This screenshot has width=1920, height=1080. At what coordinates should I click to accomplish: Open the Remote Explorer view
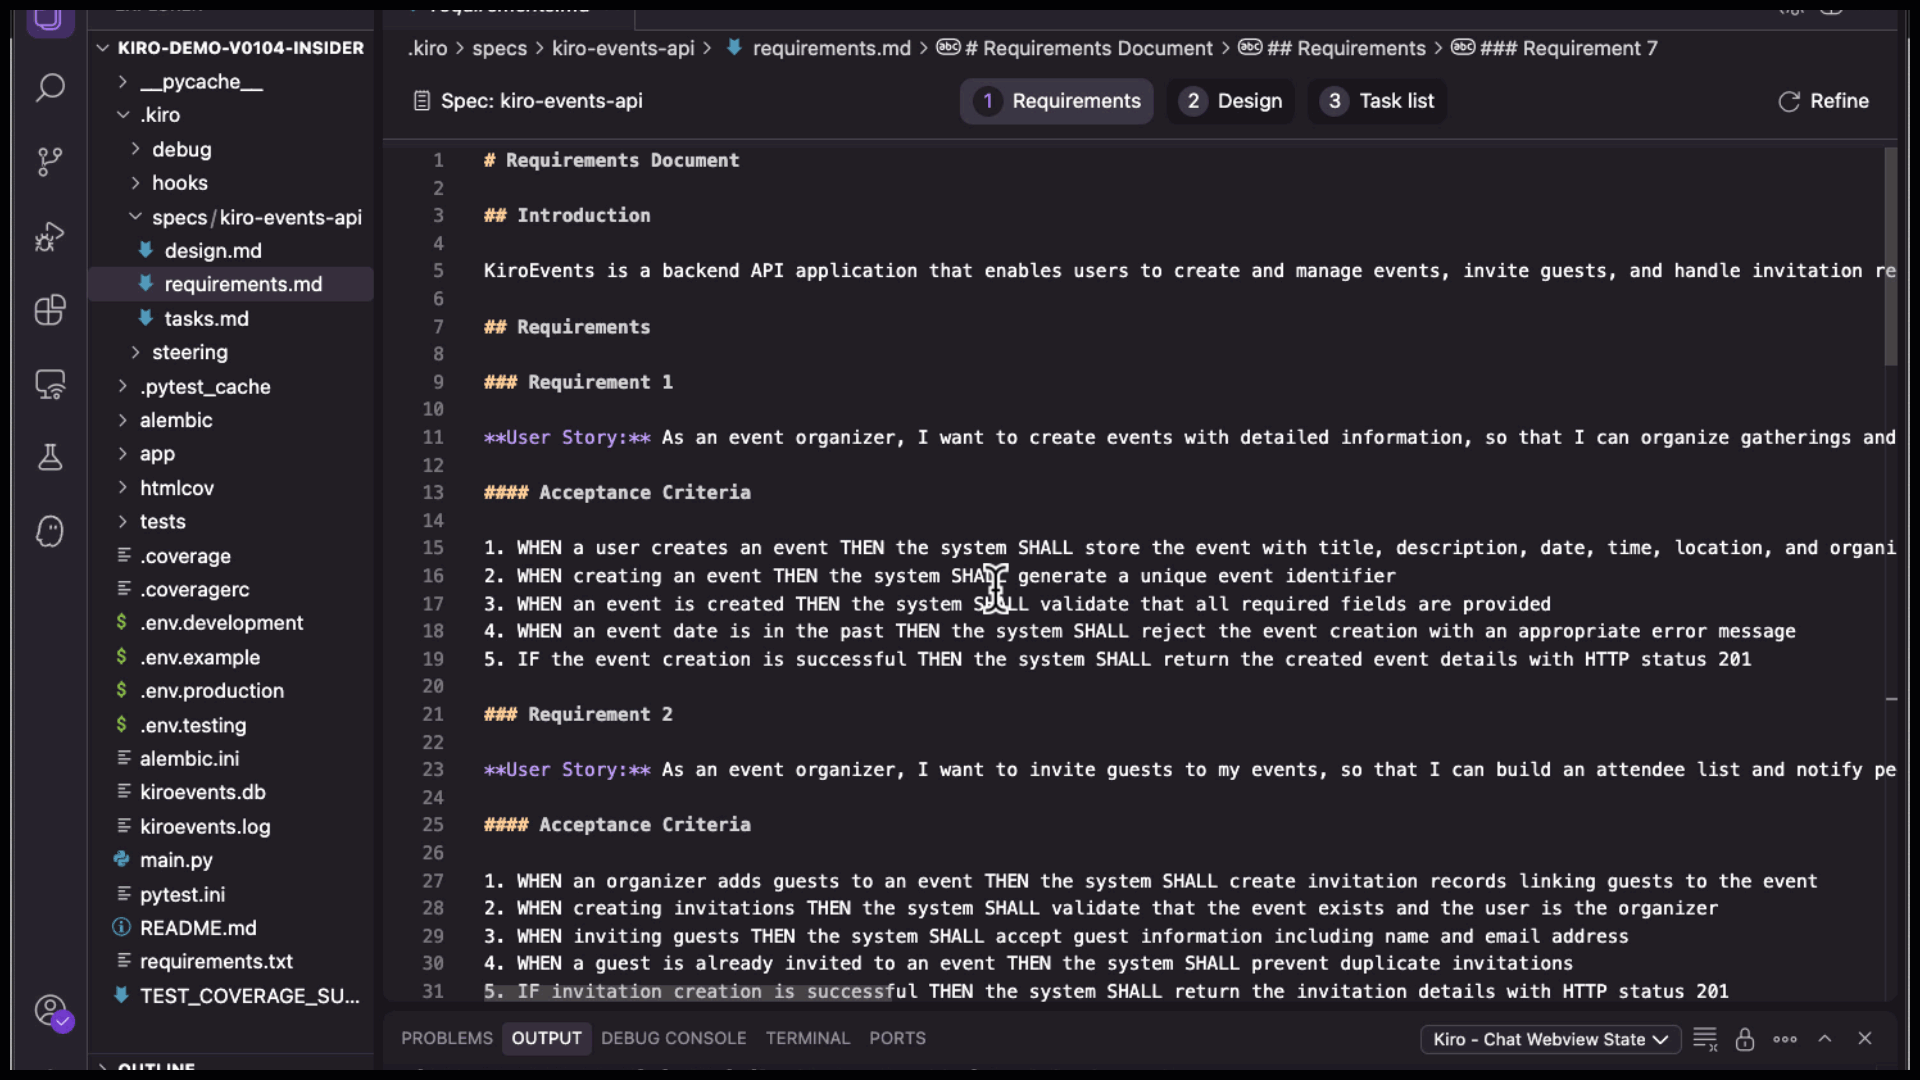pyautogui.click(x=50, y=384)
